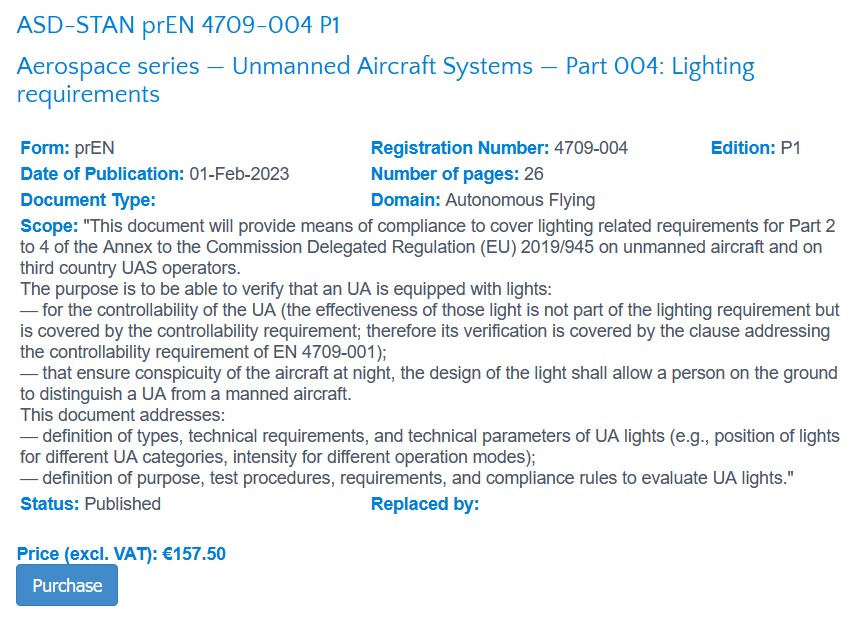The image size is (866, 617).
Task: Click the Scope label
Action: click(48, 226)
